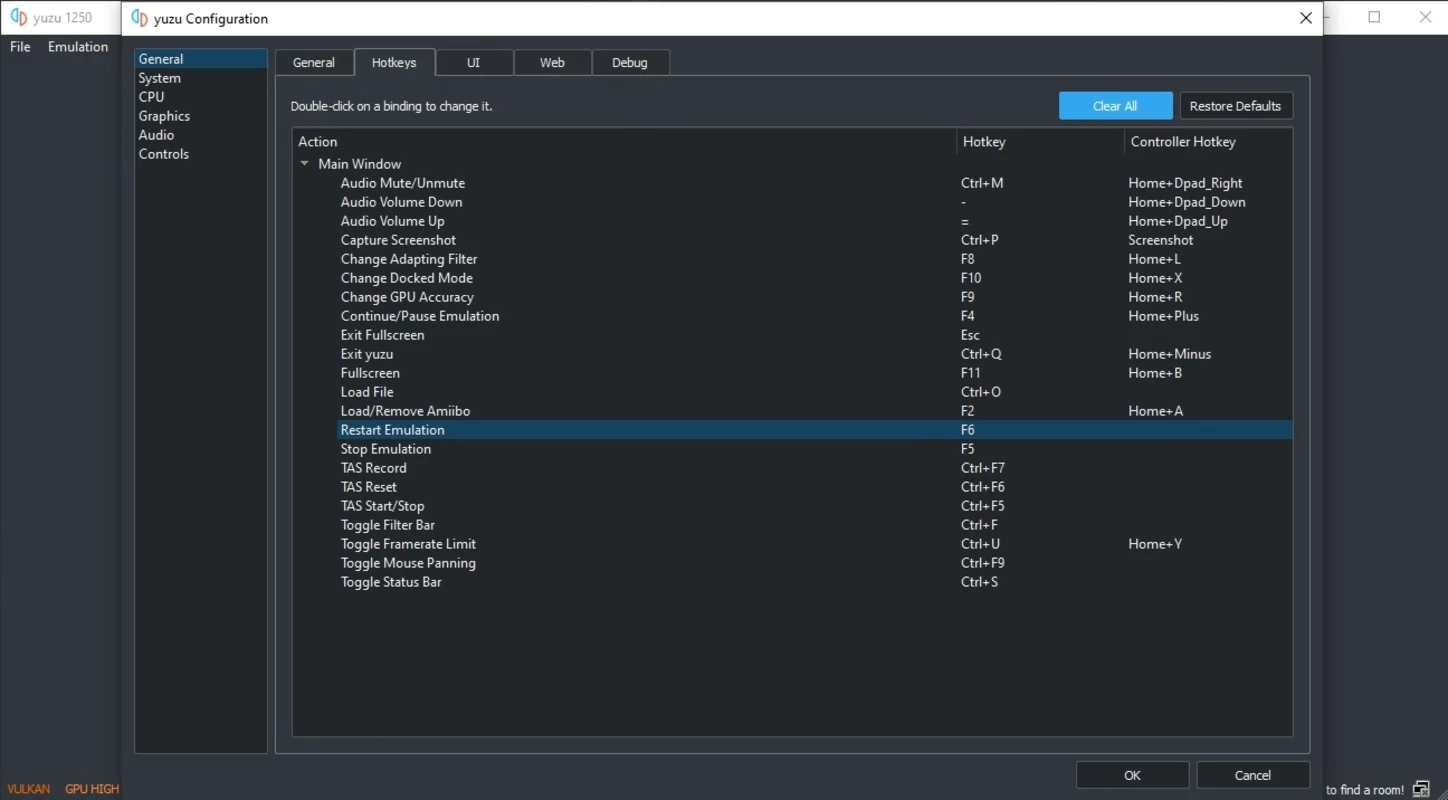Image resolution: width=1448 pixels, height=800 pixels.
Task: Select the Load File action
Action: click(367, 392)
